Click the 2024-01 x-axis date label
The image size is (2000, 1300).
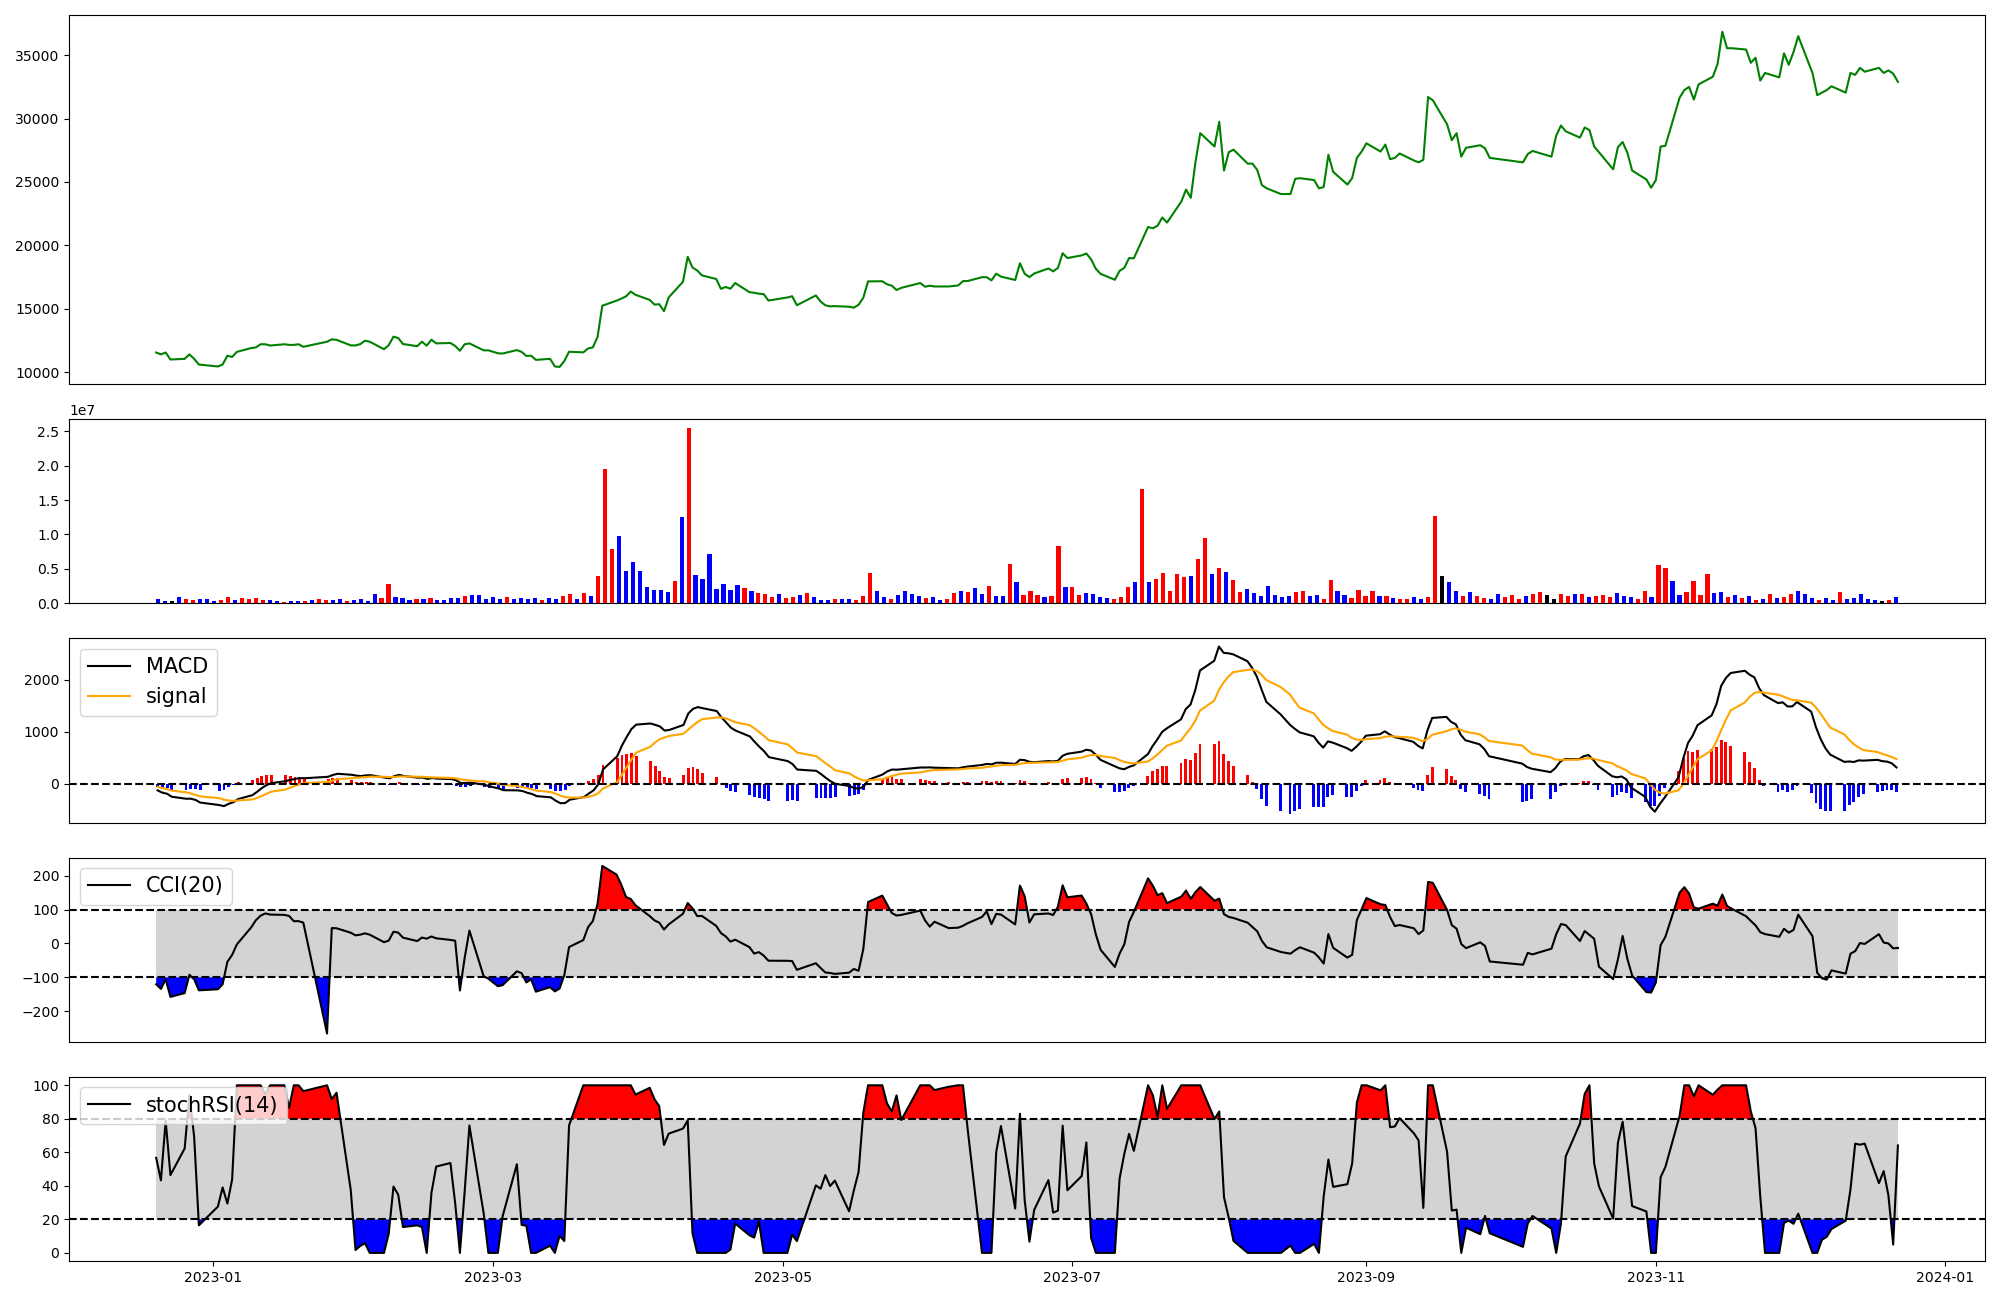[1945, 1277]
